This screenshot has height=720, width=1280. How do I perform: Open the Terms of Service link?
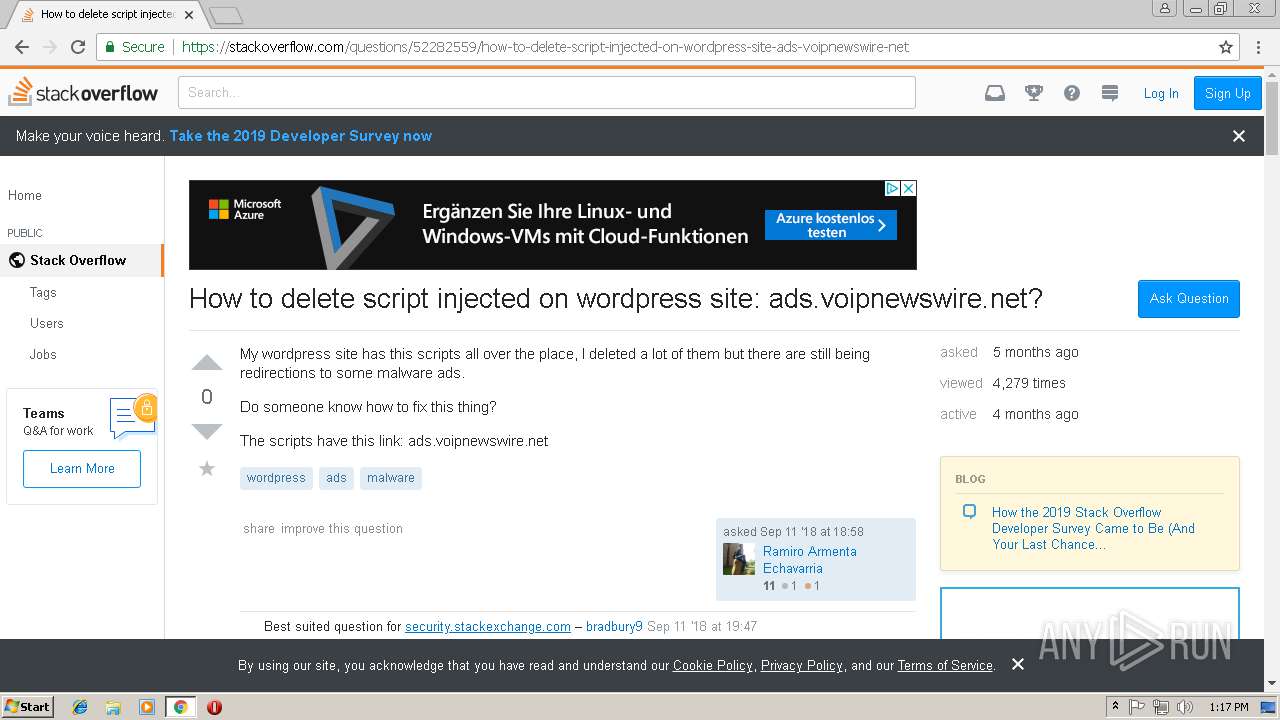tap(945, 665)
